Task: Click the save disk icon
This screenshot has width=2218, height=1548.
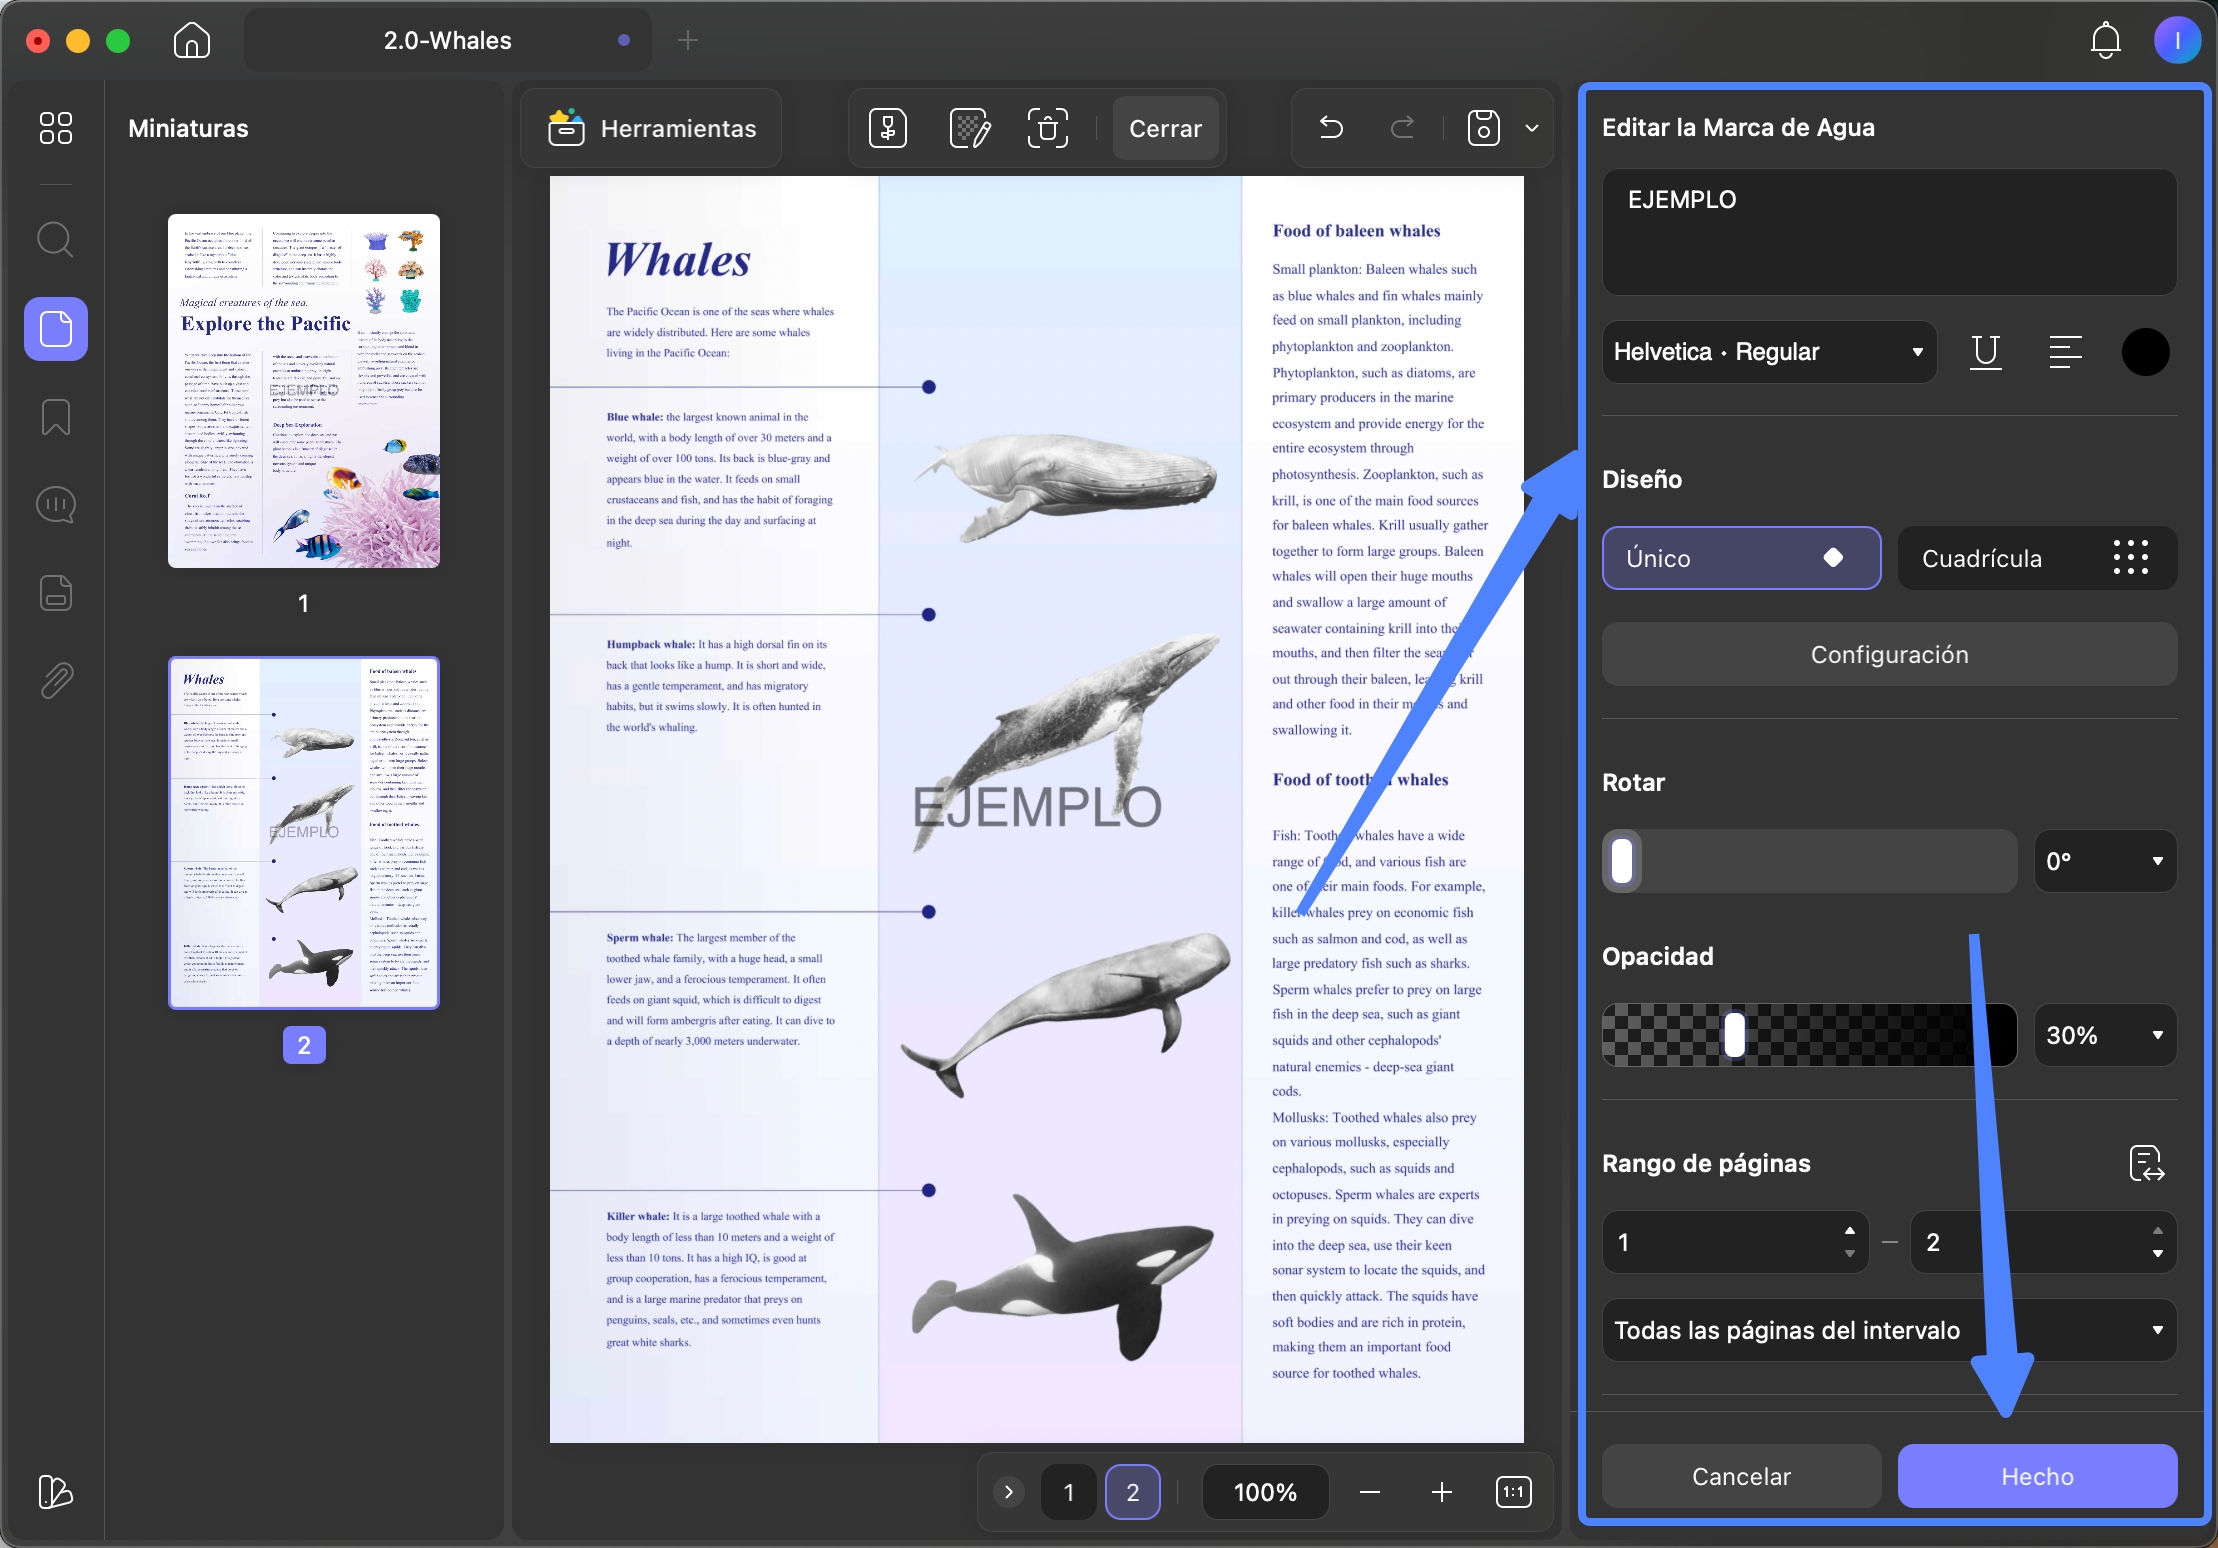Action: [1484, 128]
